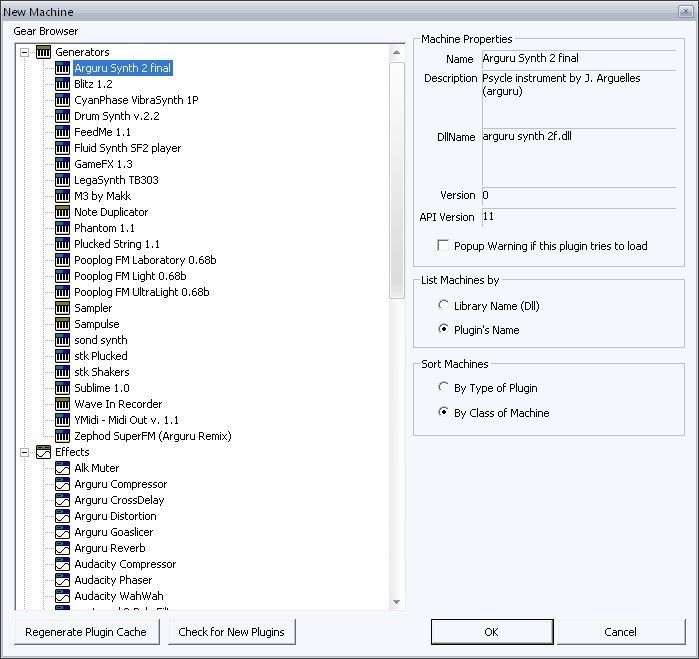This screenshot has height=659, width=699.
Task: Select the By Class of Machine option
Action: (445, 413)
